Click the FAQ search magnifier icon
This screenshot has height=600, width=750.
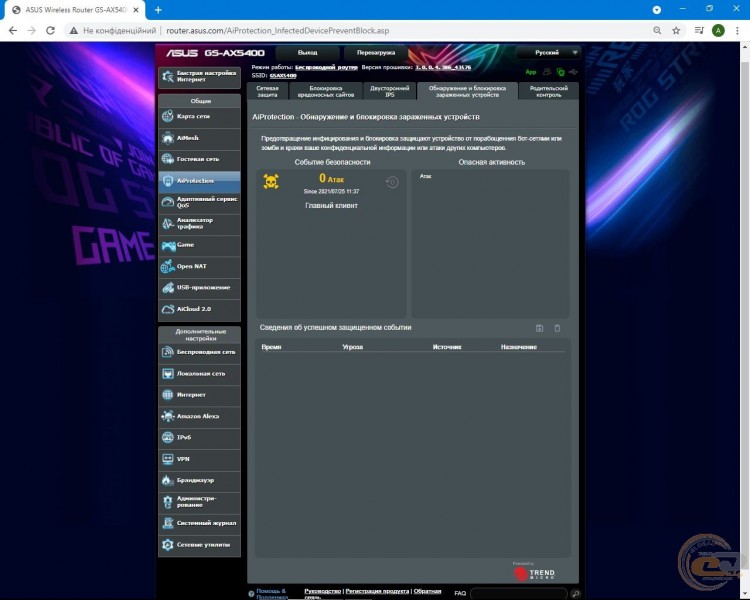575,594
